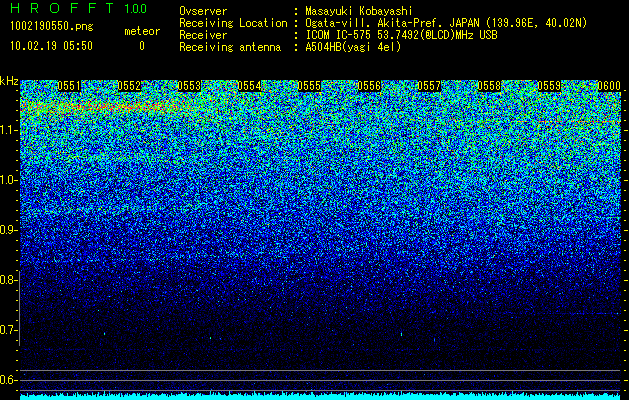629x400 pixels.
Task: Click the 0.7 frequency axis label
Action: (8, 330)
